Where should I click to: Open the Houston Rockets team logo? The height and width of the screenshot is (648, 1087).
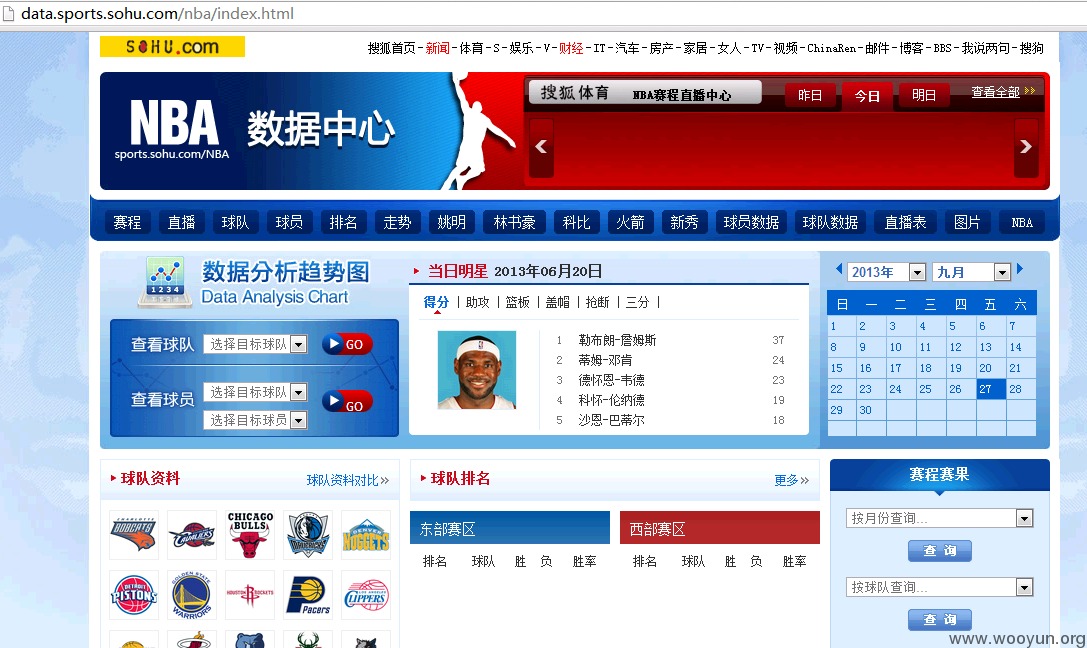[x=250, y=595]
